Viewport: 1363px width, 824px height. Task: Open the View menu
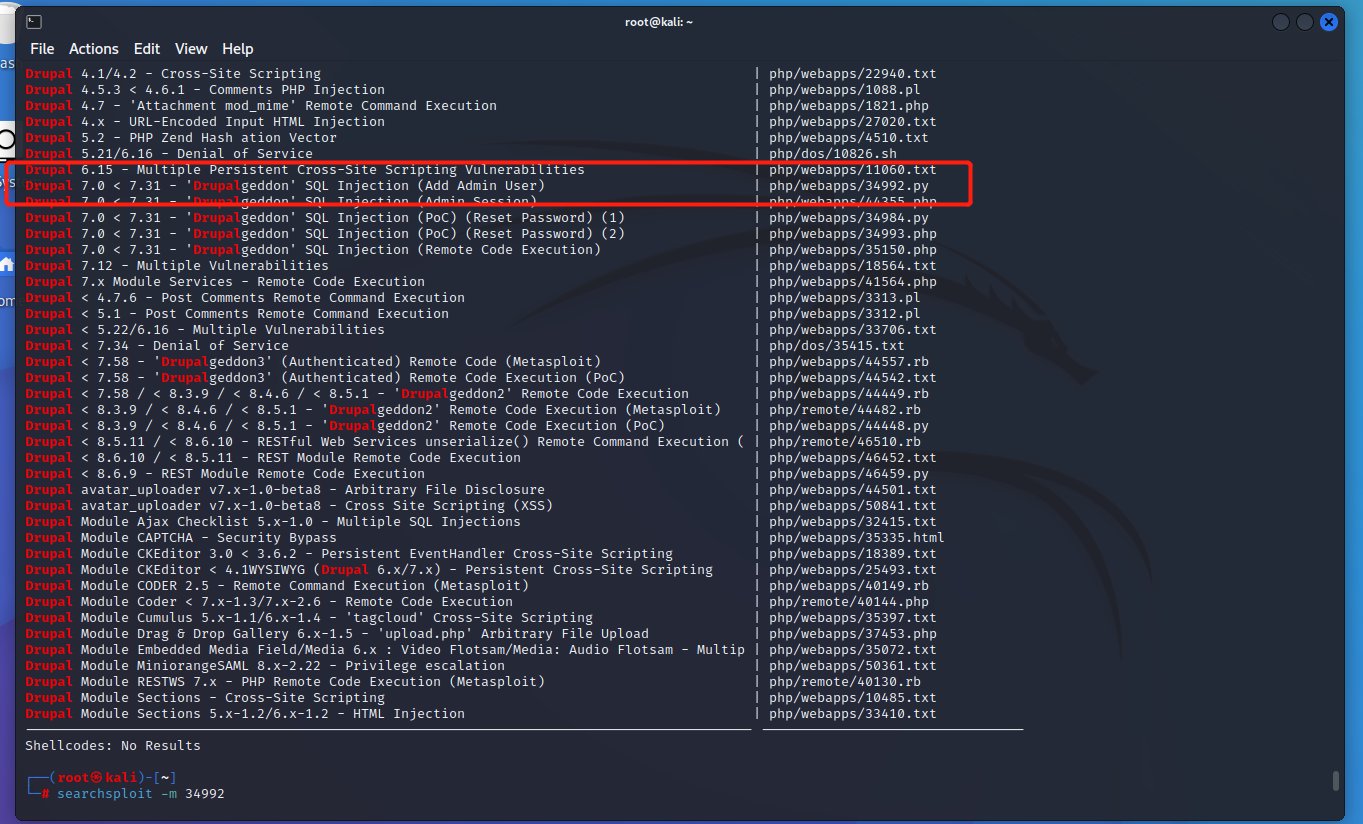(x=191, y=49)
